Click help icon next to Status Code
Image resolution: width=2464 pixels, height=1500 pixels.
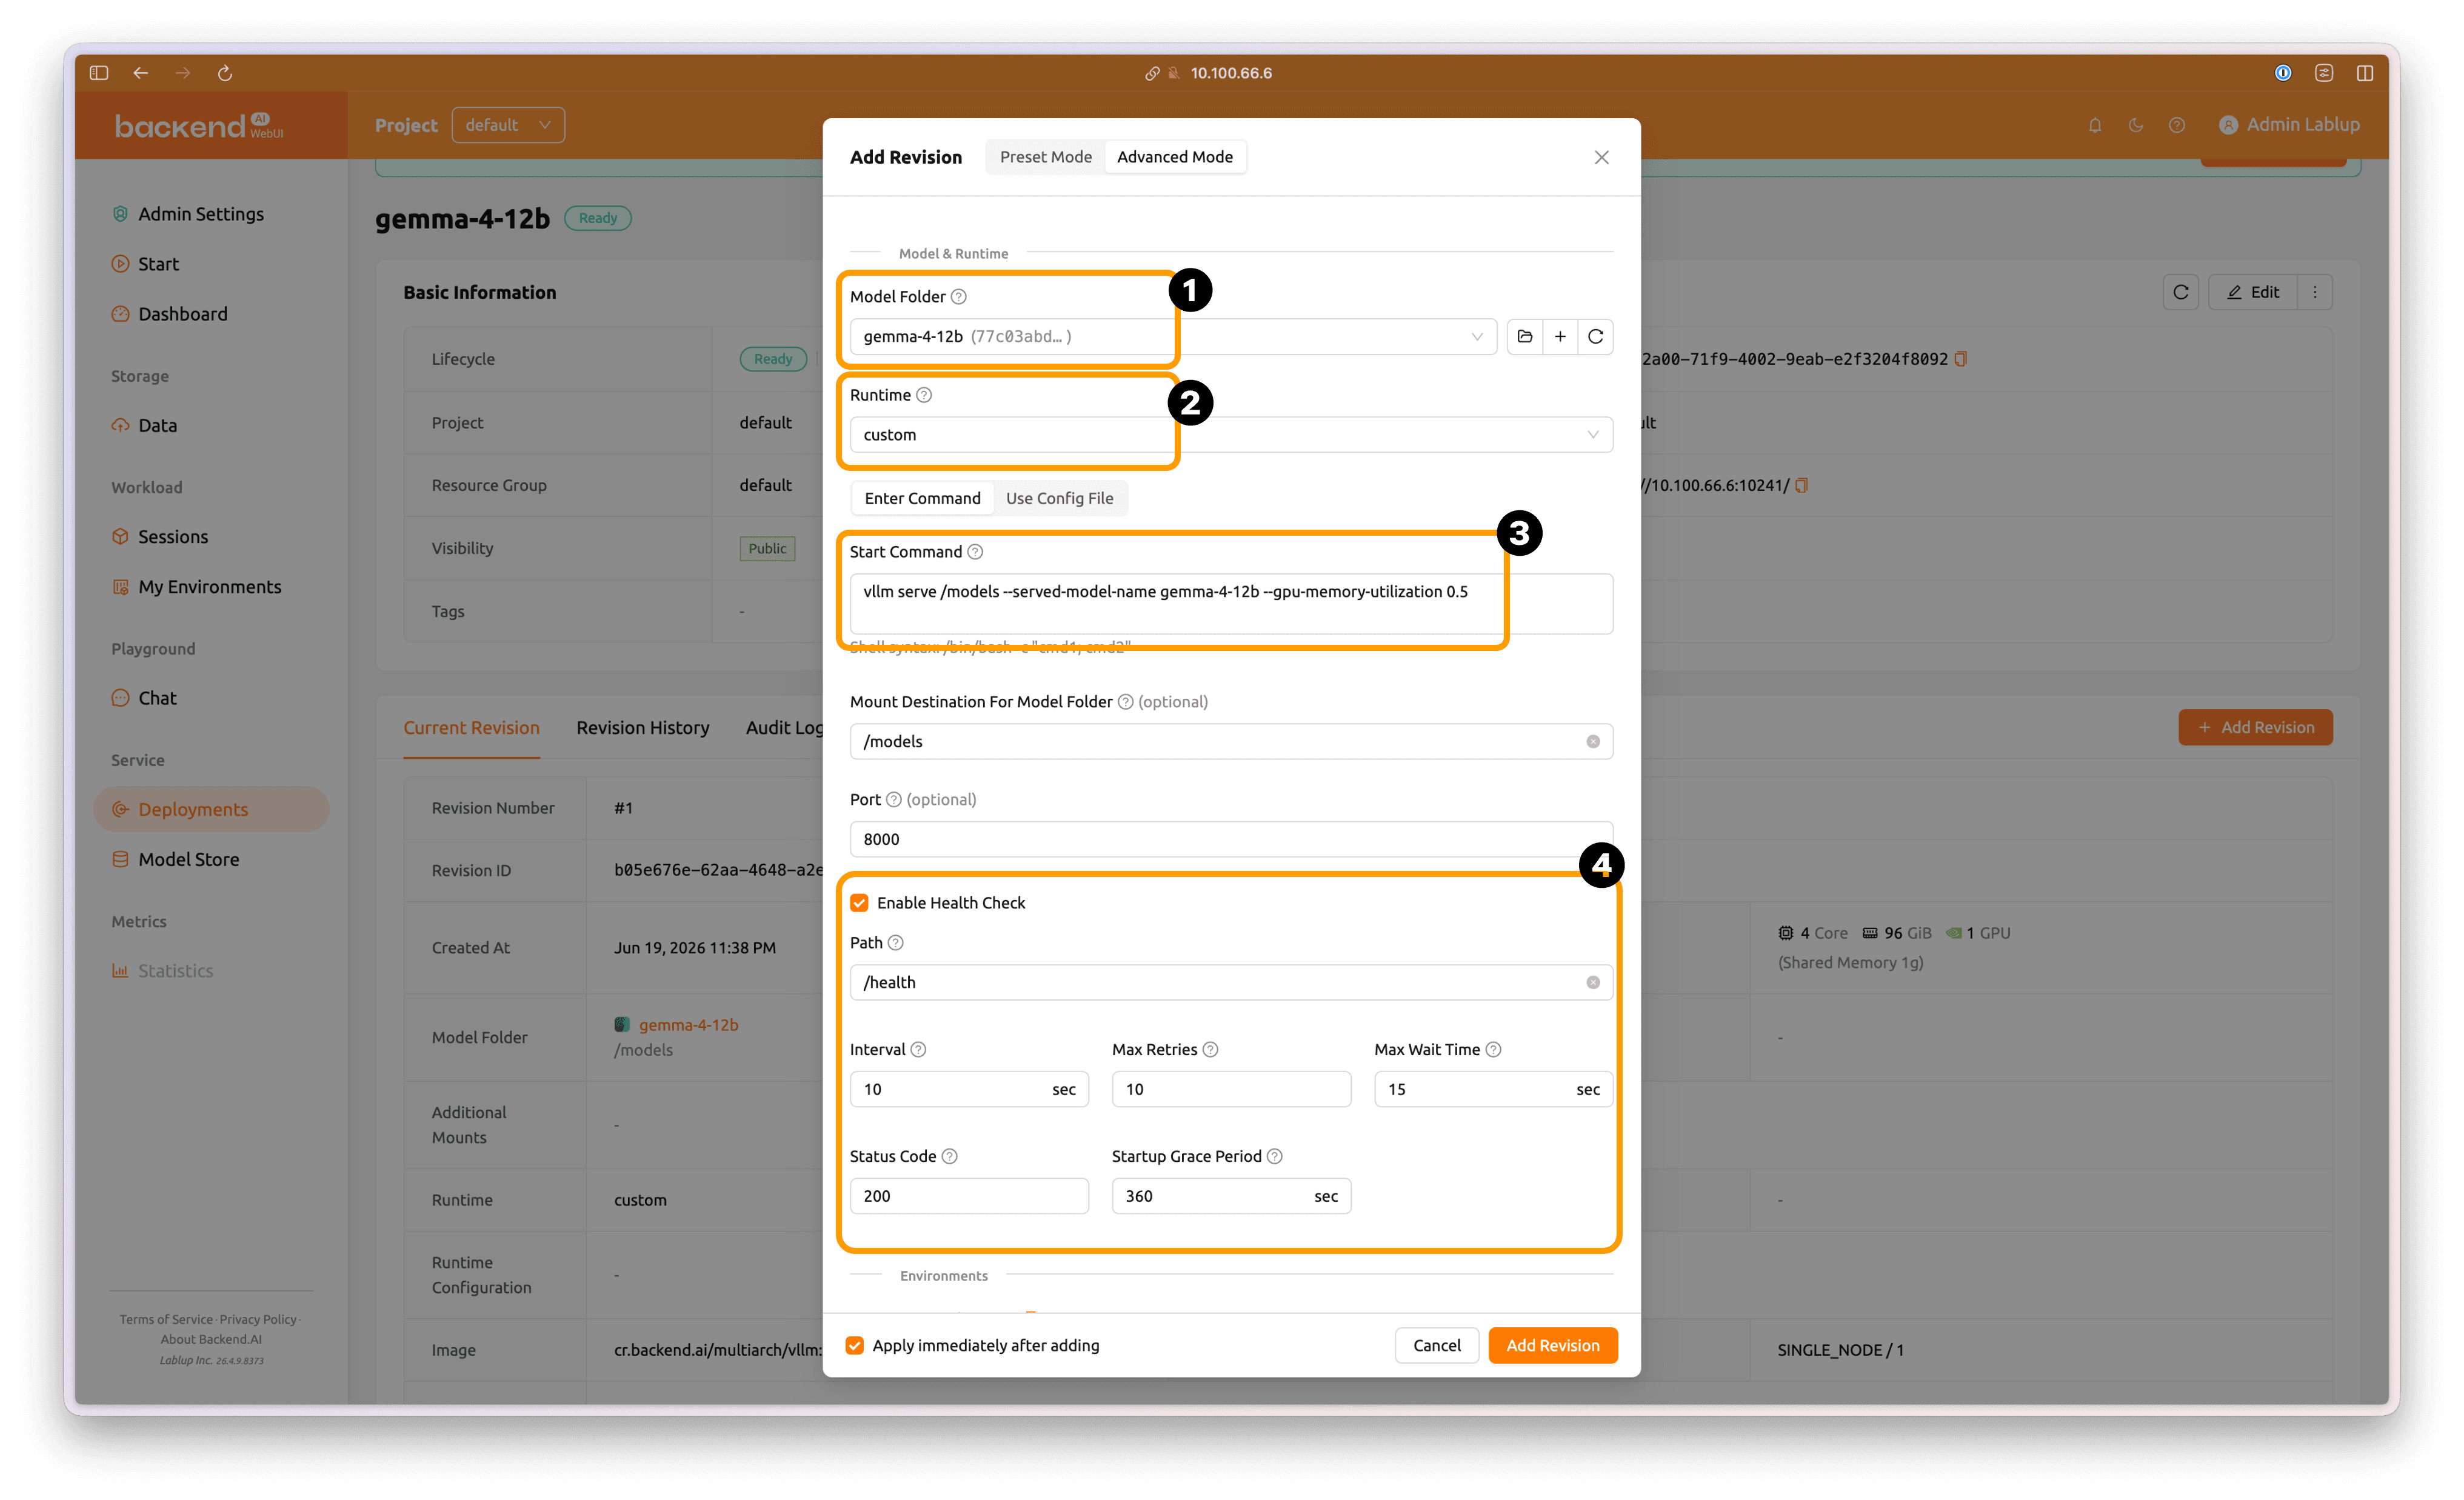(950, 1156)
